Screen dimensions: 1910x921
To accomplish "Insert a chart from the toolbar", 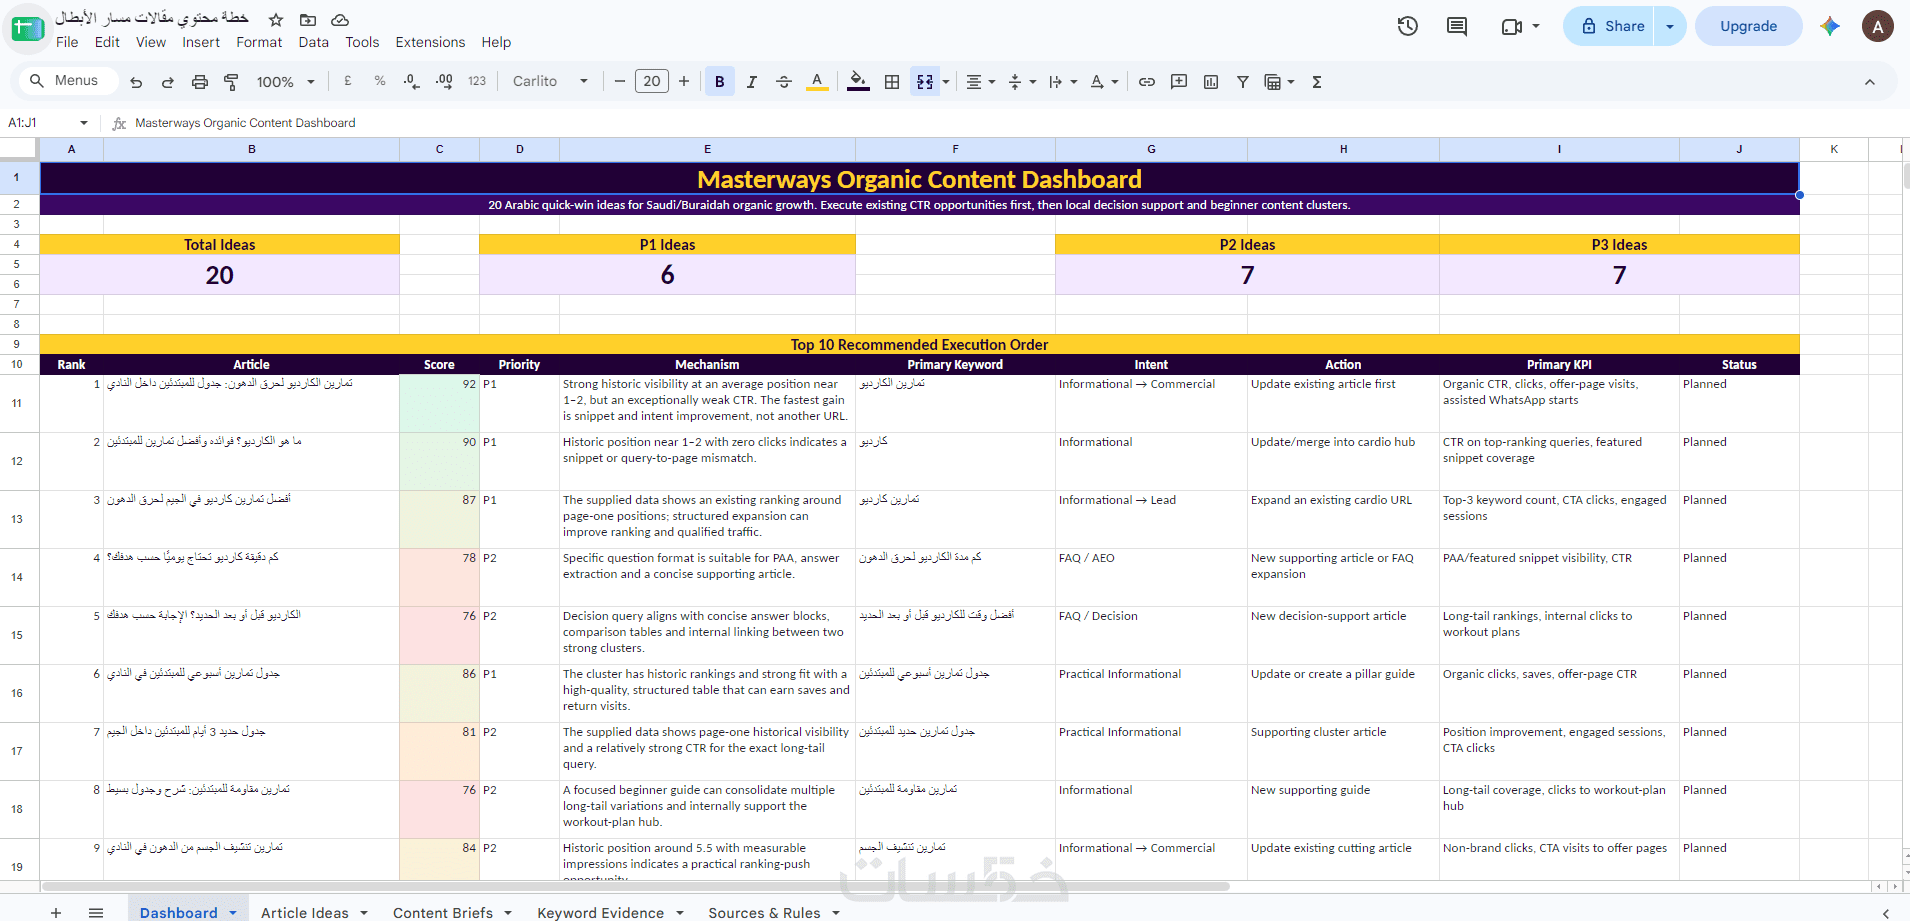I will (1211, 82).
